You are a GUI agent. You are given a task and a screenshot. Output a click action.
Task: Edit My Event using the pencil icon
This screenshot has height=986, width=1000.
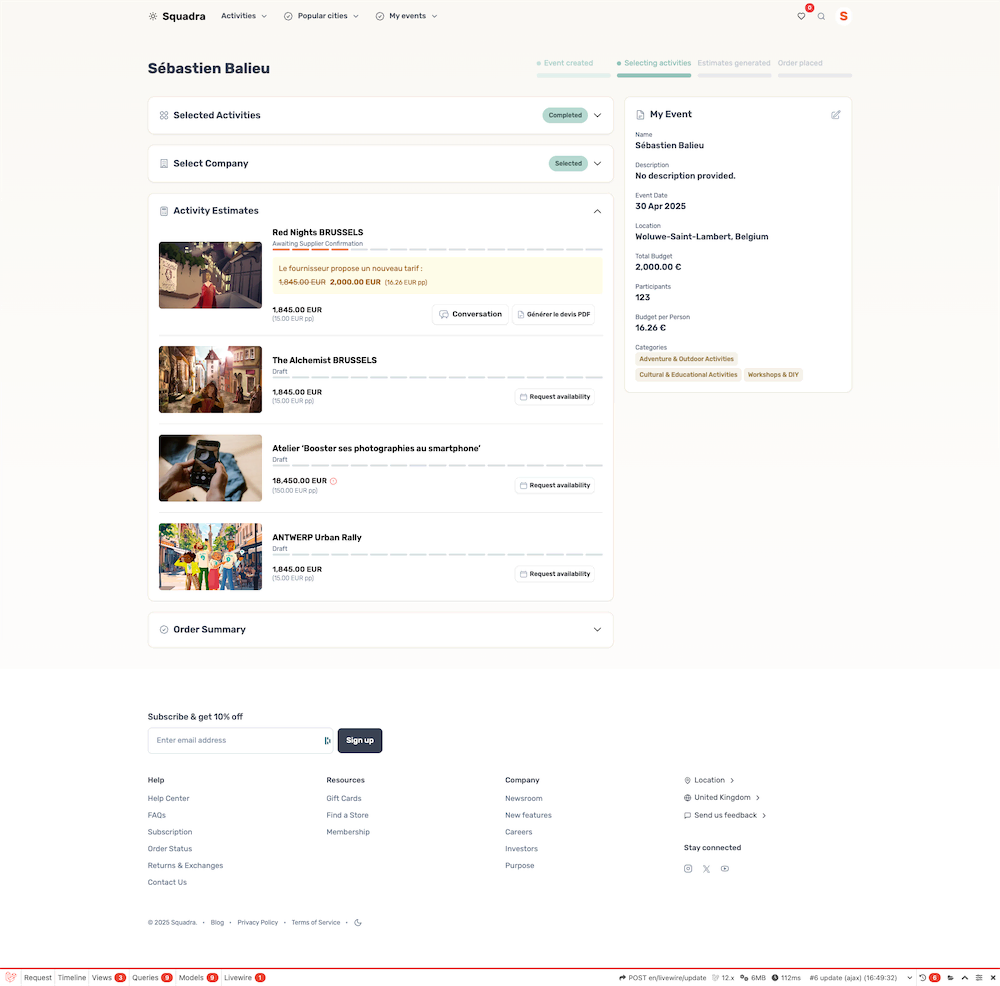(x=836, y=114)
